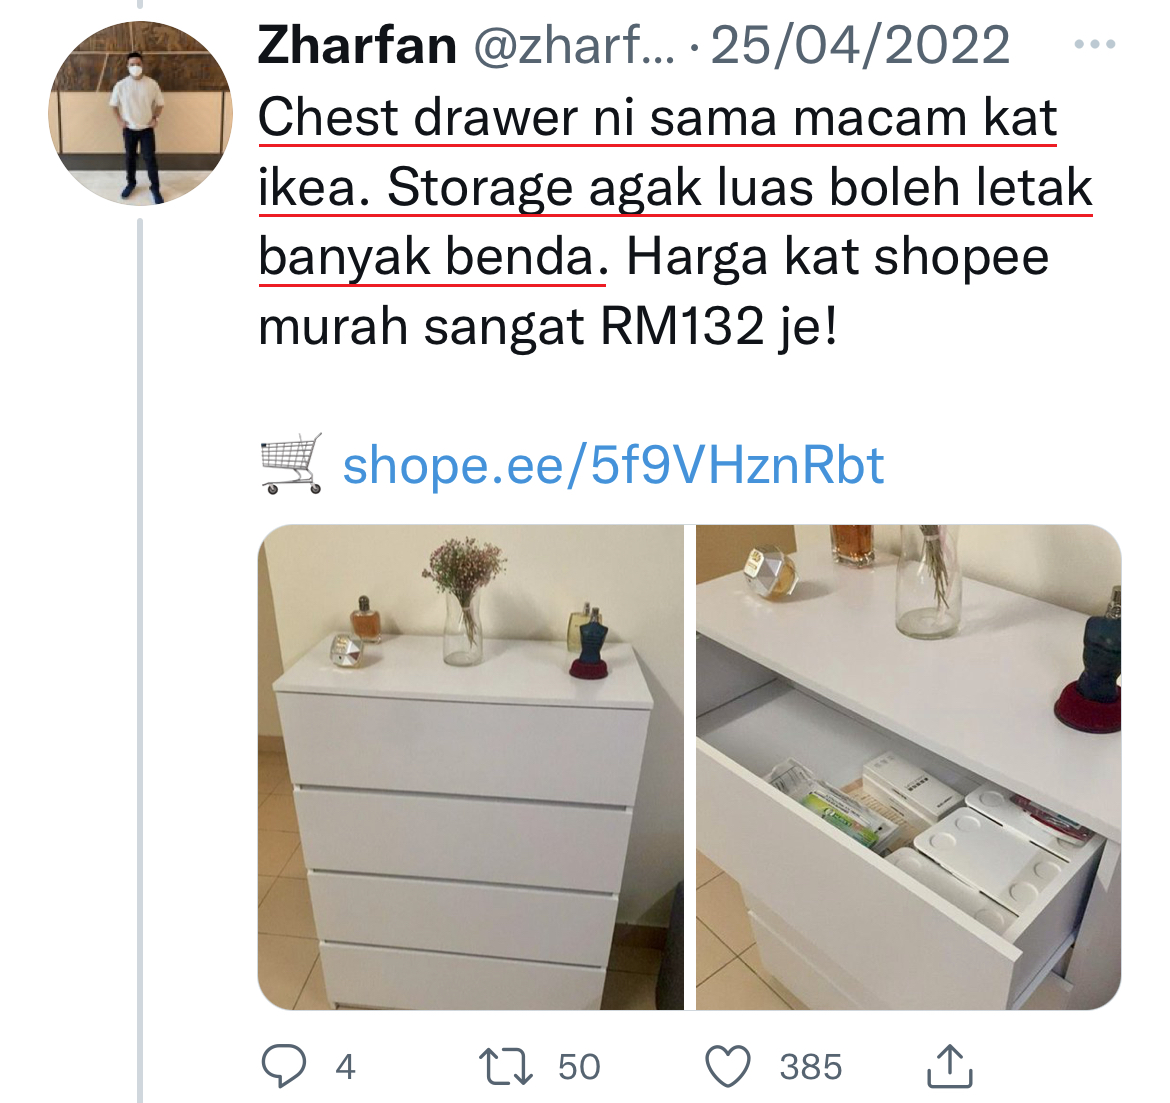Image resolution: width=1170 pixels, height=1103 pixels.
Task: Click the Zharfan display name
Action: pos(357,45)
